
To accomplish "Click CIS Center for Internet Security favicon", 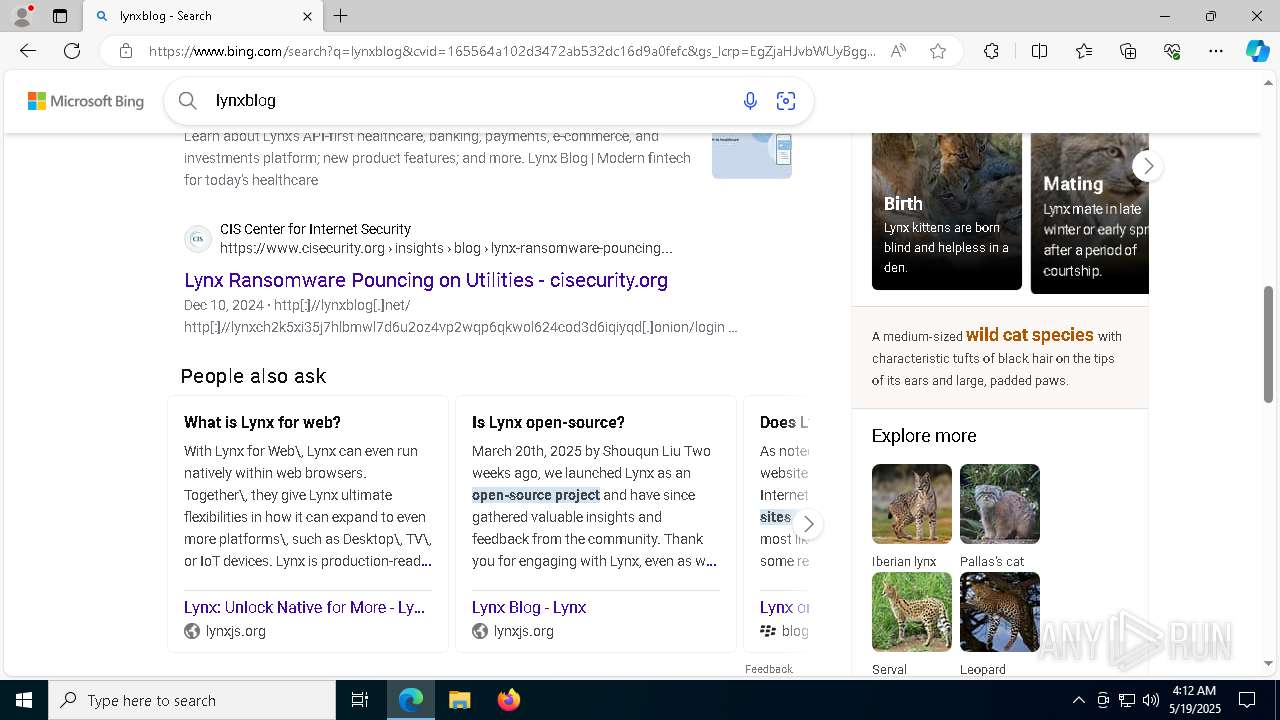I will tap(198, 239).
